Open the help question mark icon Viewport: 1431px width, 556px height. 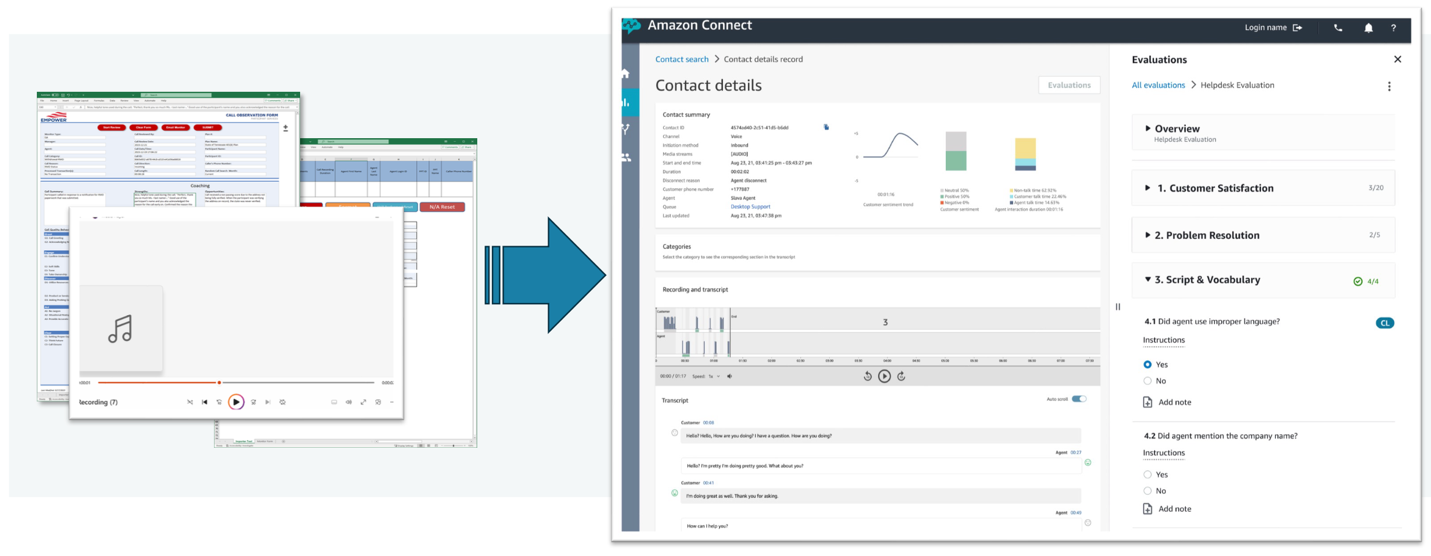click(x=1393, y=28)
